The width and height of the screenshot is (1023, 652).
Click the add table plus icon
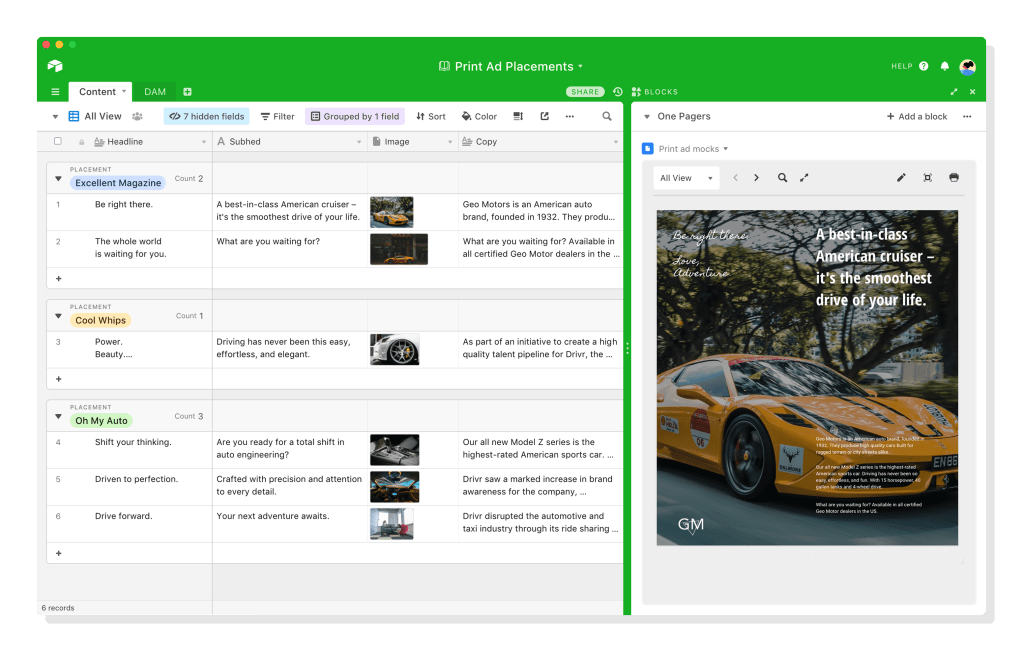click(187, 92)
